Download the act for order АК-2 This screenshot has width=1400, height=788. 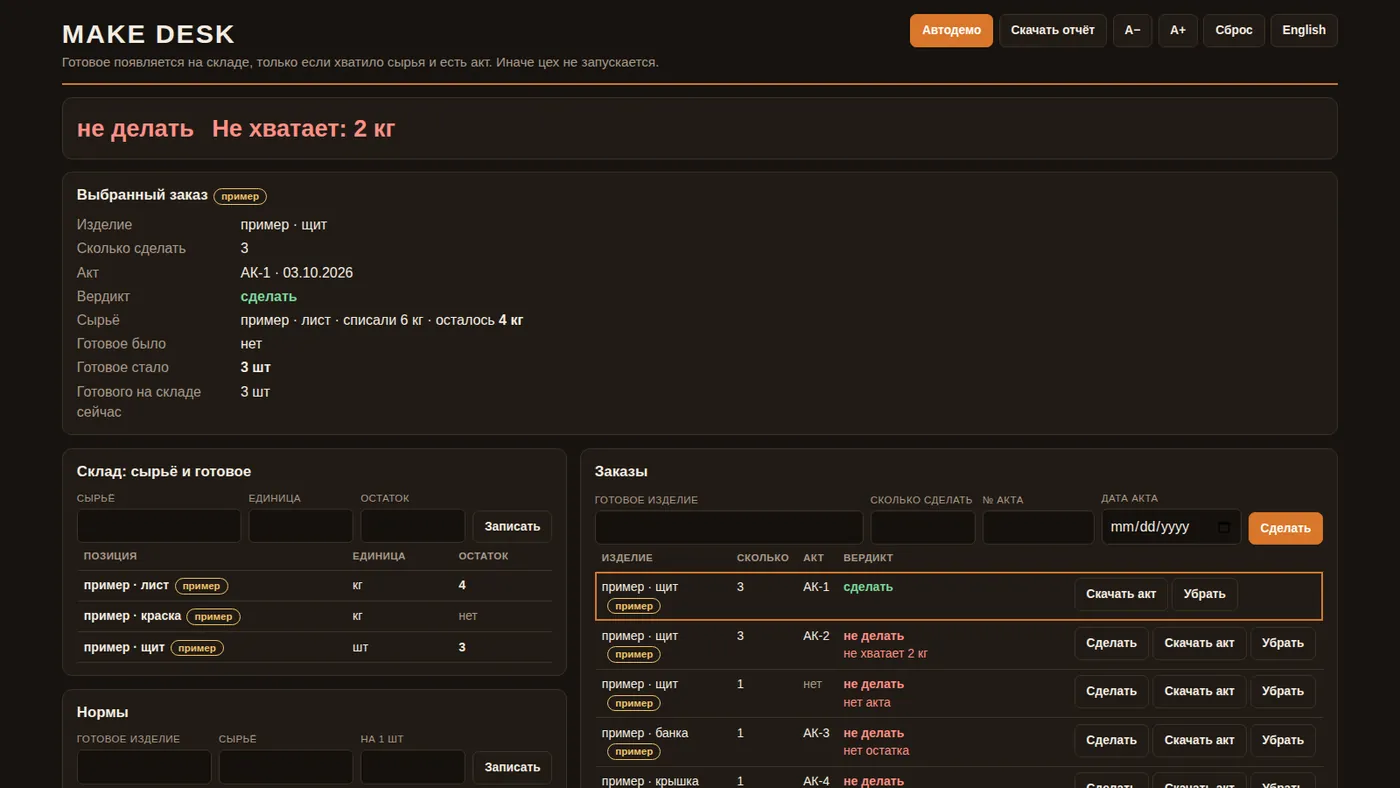point(1200,643)
